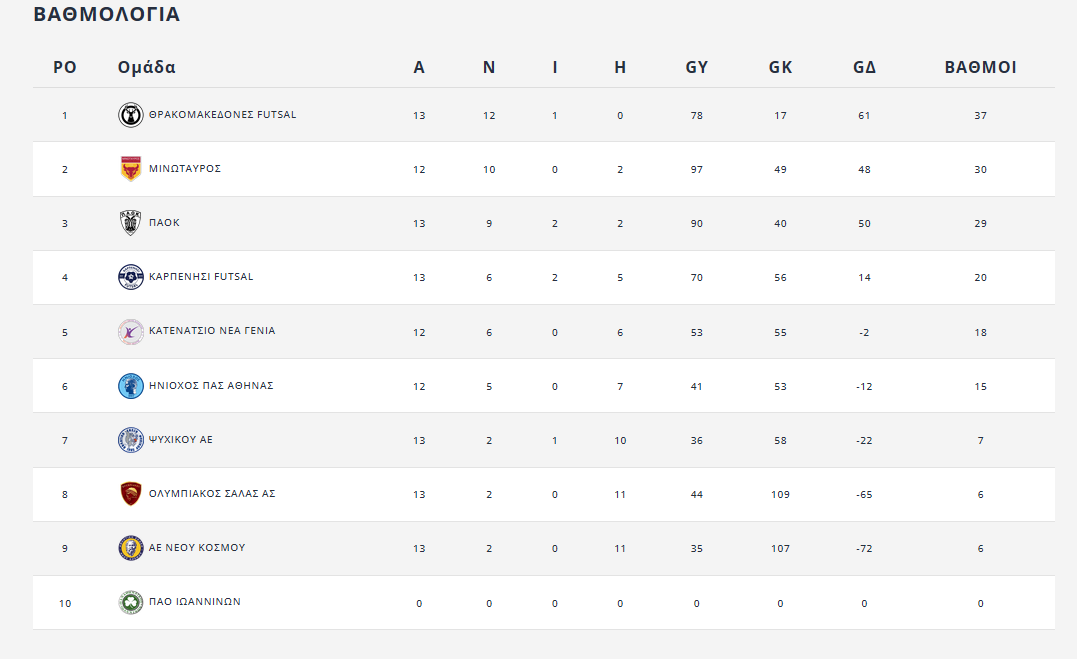This screenshot has width=1077, height=659.
Task: Click the ΟΛΥΜΠΙΑΚΟΣ ΣΑΛΑΣ ΑΣ crest
Action: [x=130, y=494]
